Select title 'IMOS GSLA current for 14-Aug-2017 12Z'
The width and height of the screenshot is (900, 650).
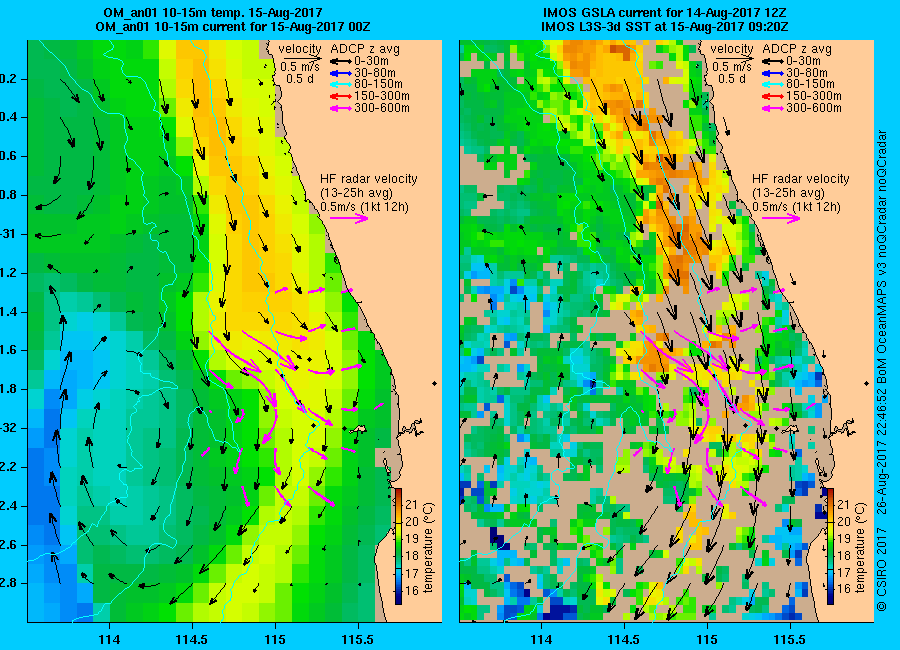pos(665,13)
